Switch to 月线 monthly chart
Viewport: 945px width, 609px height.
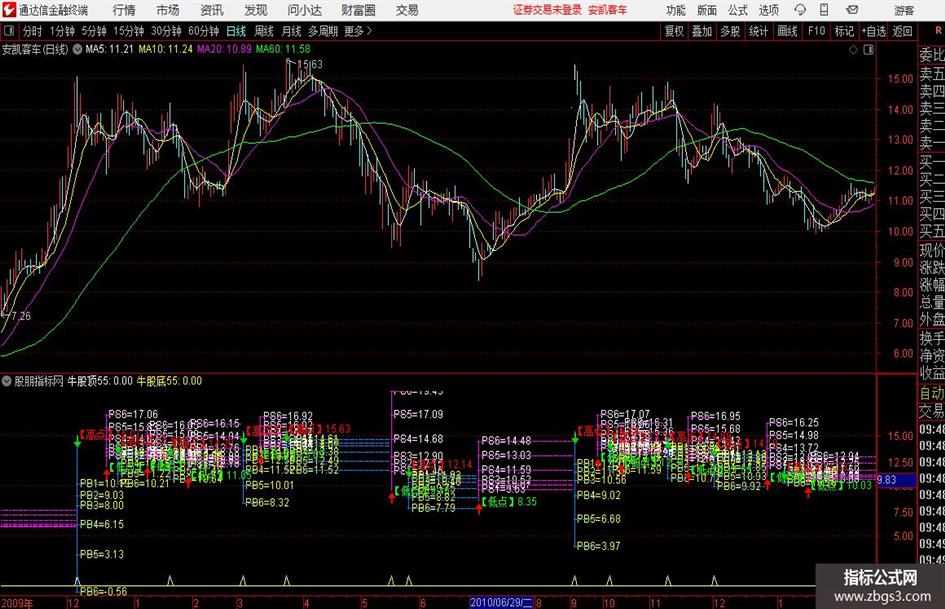tap(292, 31)
